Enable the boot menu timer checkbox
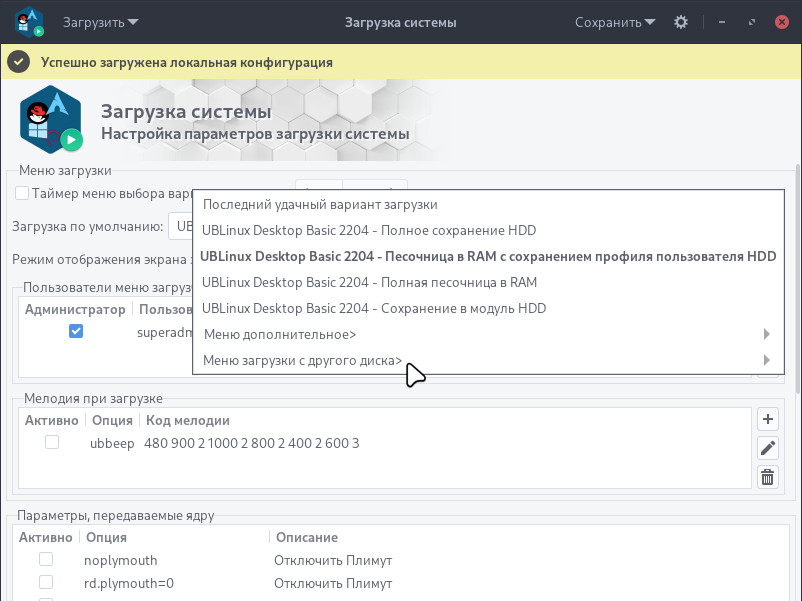 coord(22,193)
